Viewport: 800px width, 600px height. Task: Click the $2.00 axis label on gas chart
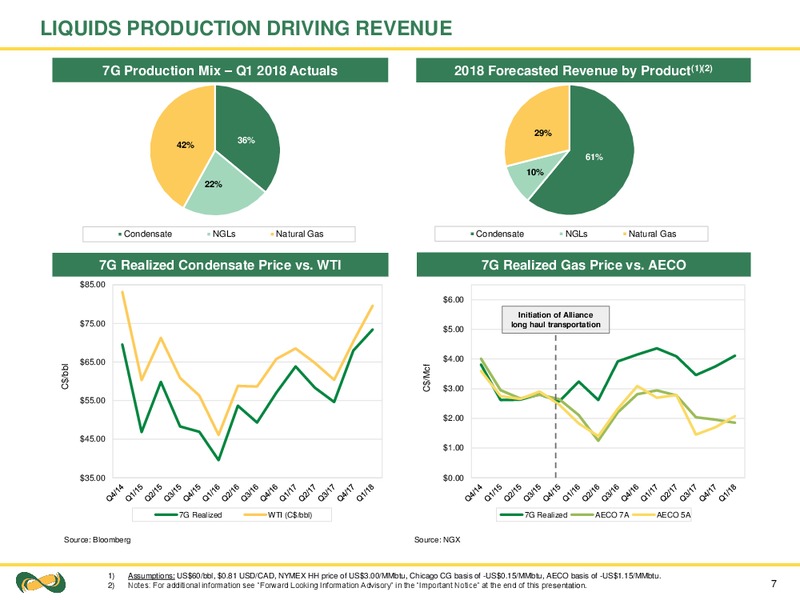453,418
